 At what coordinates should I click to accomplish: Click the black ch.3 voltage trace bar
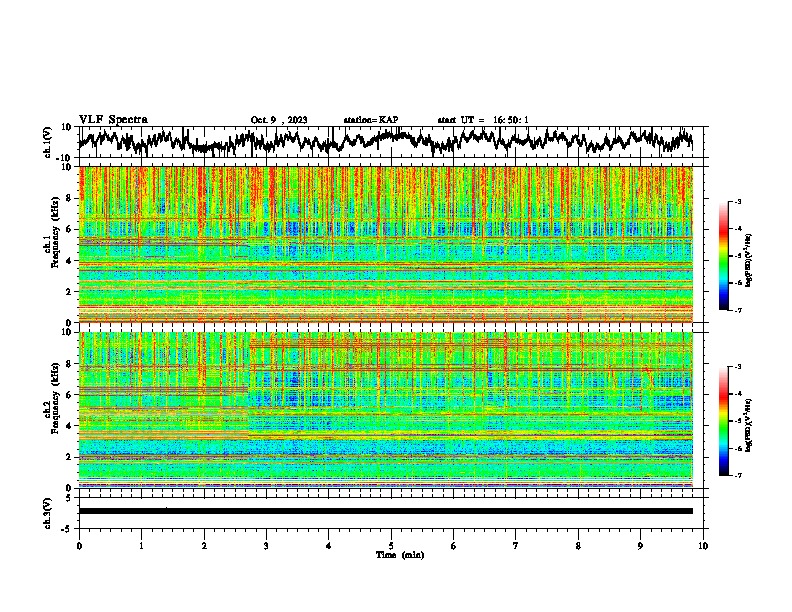(386, 511)
